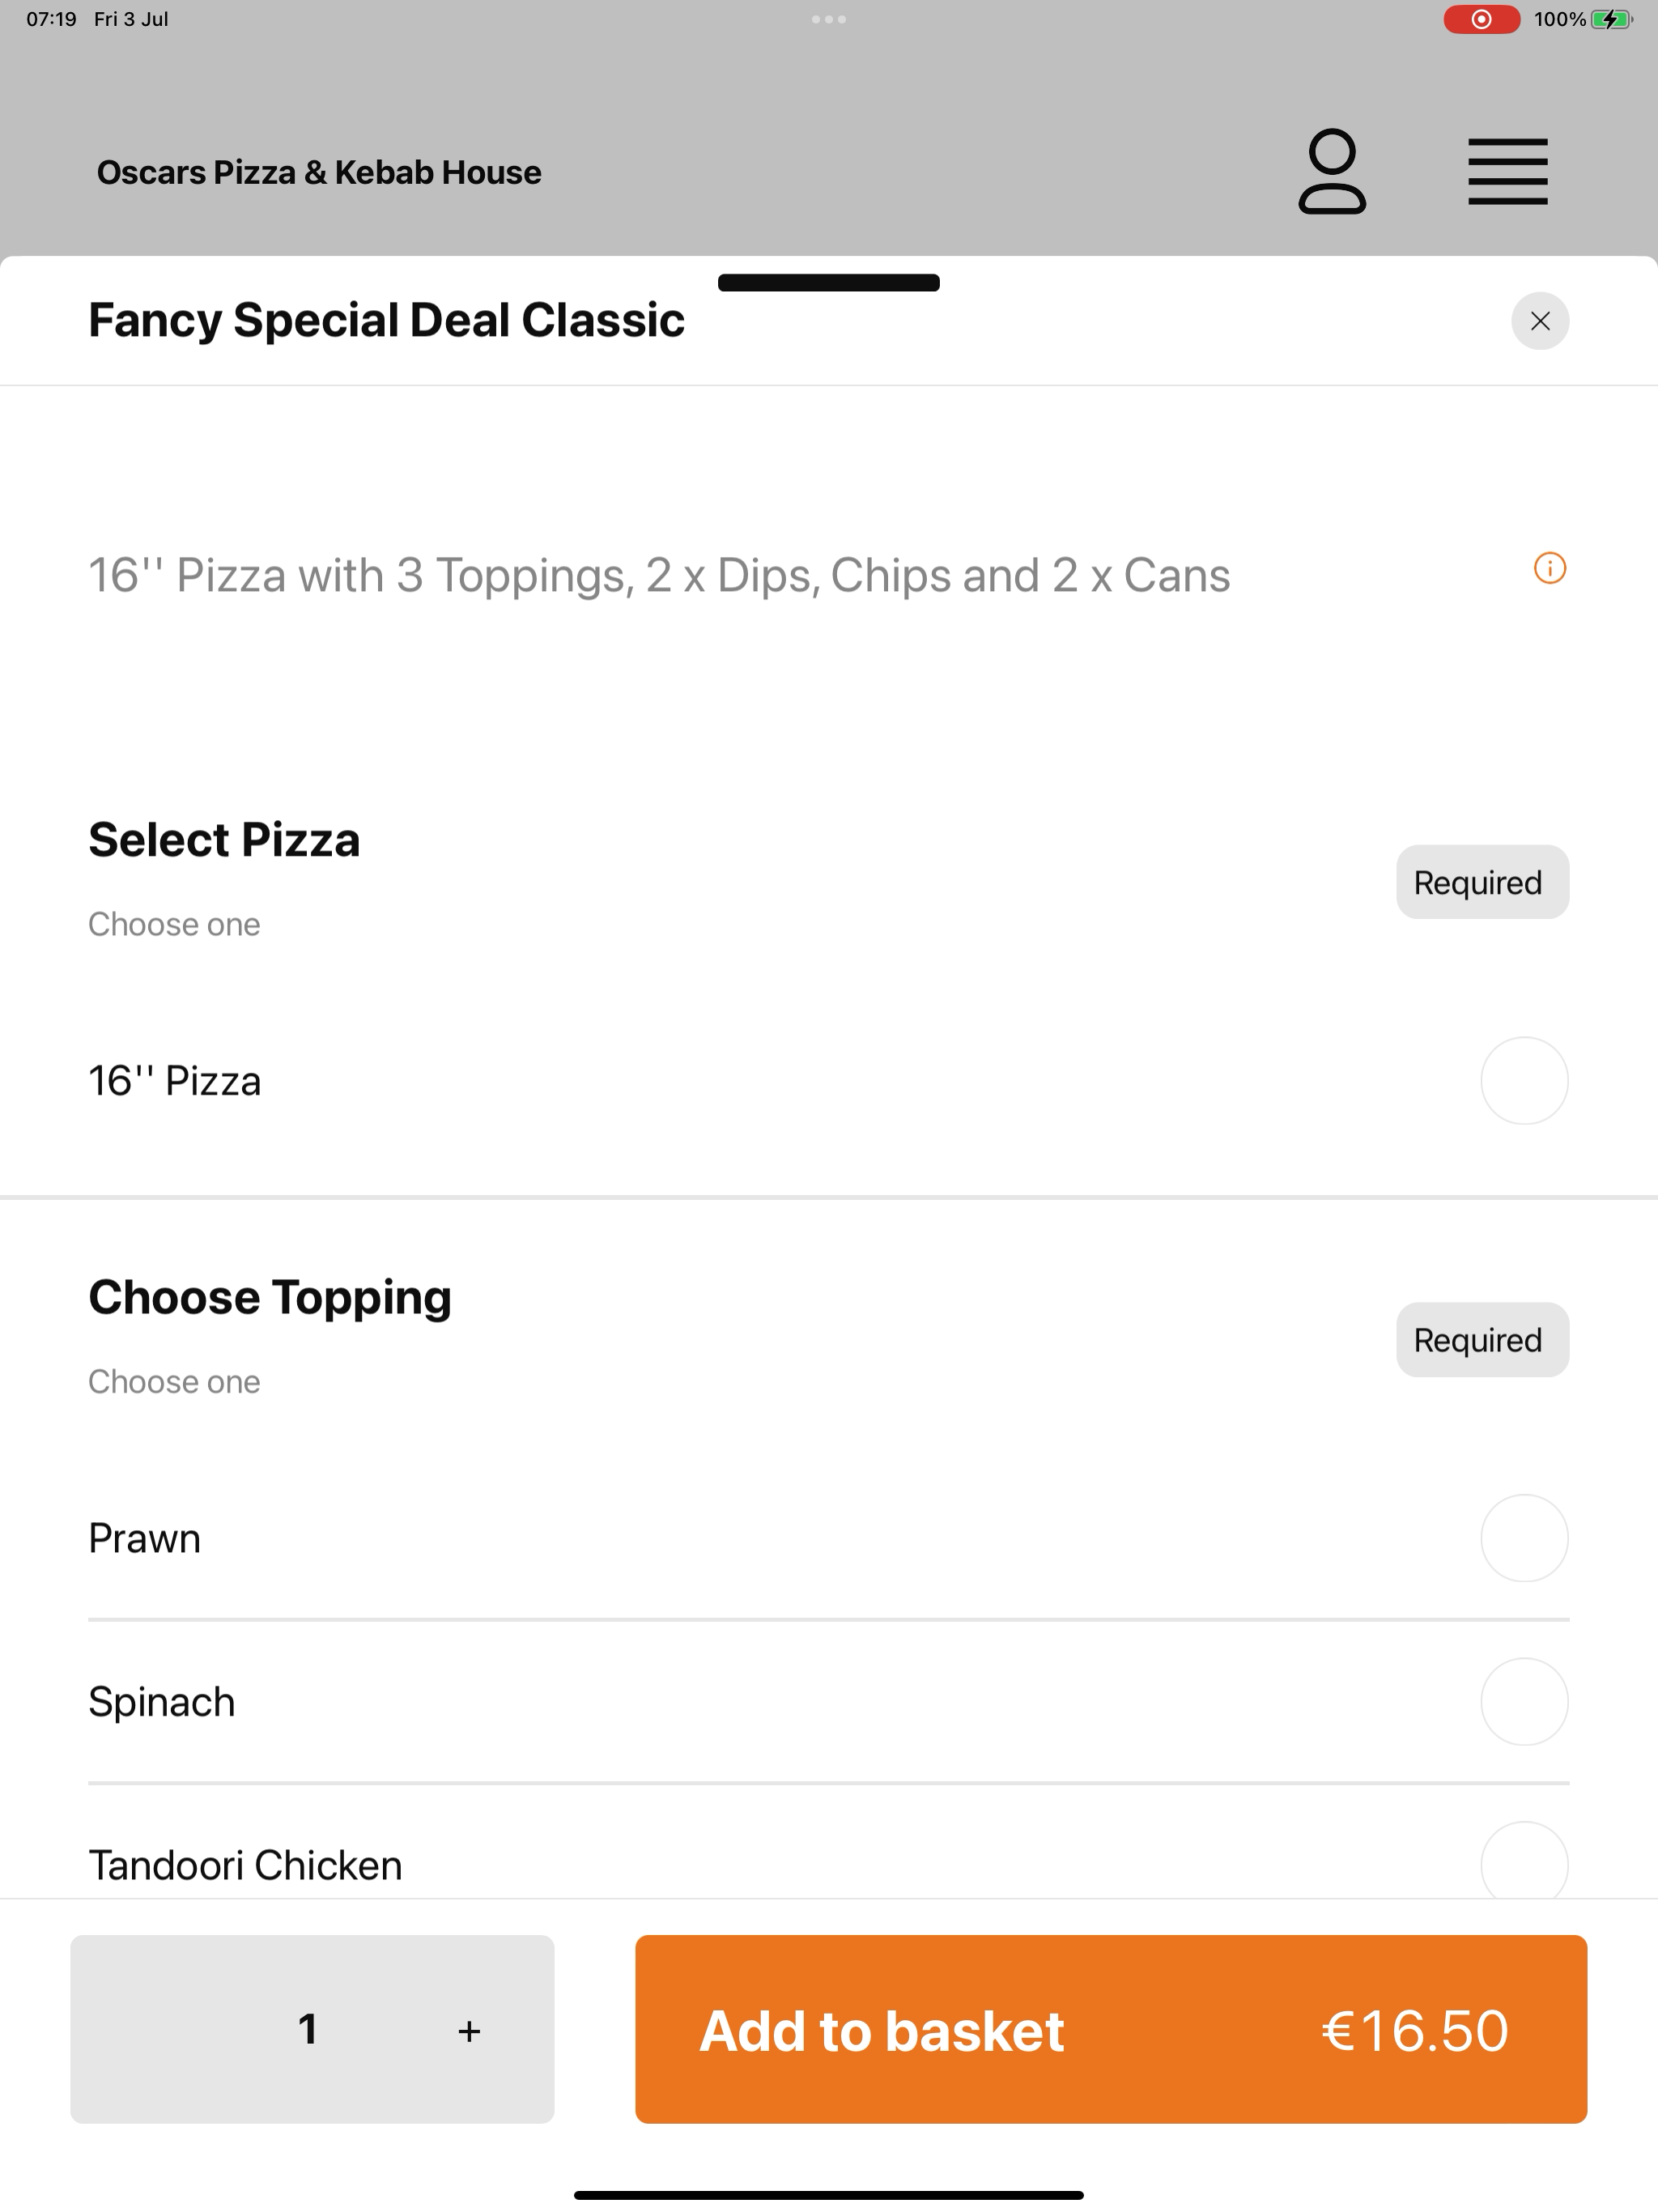Viewport: 1658px width, 2212px height.
Task: Choose Spinach as the topping
Action: [x=1523, y=1702]
